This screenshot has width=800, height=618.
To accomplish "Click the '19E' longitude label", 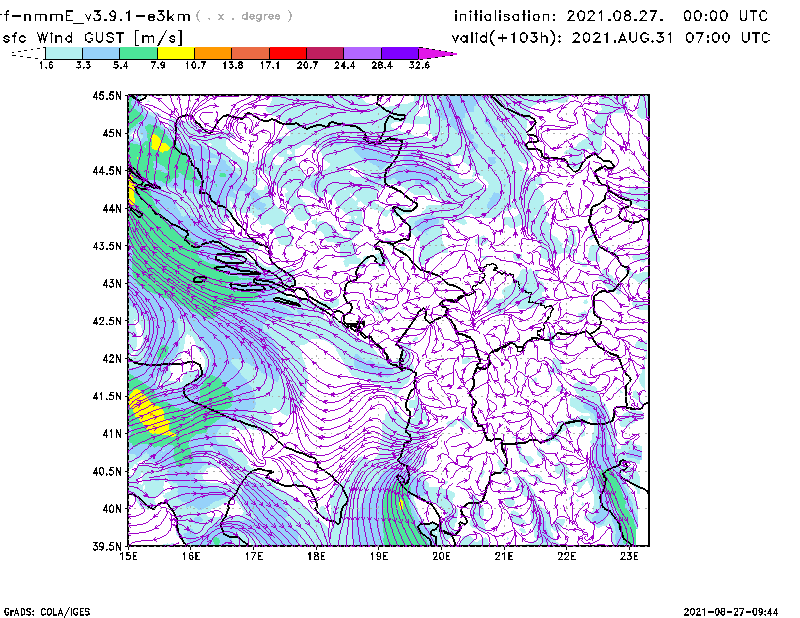I will coord(379,556).
